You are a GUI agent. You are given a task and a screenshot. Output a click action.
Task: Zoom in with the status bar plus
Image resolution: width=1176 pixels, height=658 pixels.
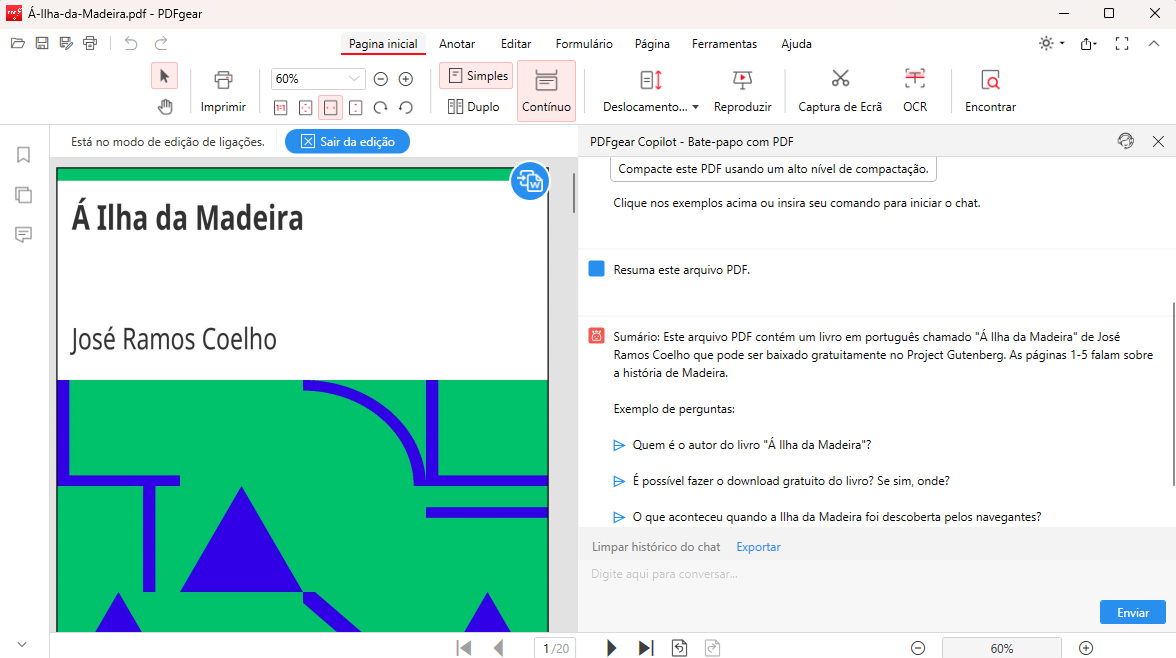click(1086, 648)
